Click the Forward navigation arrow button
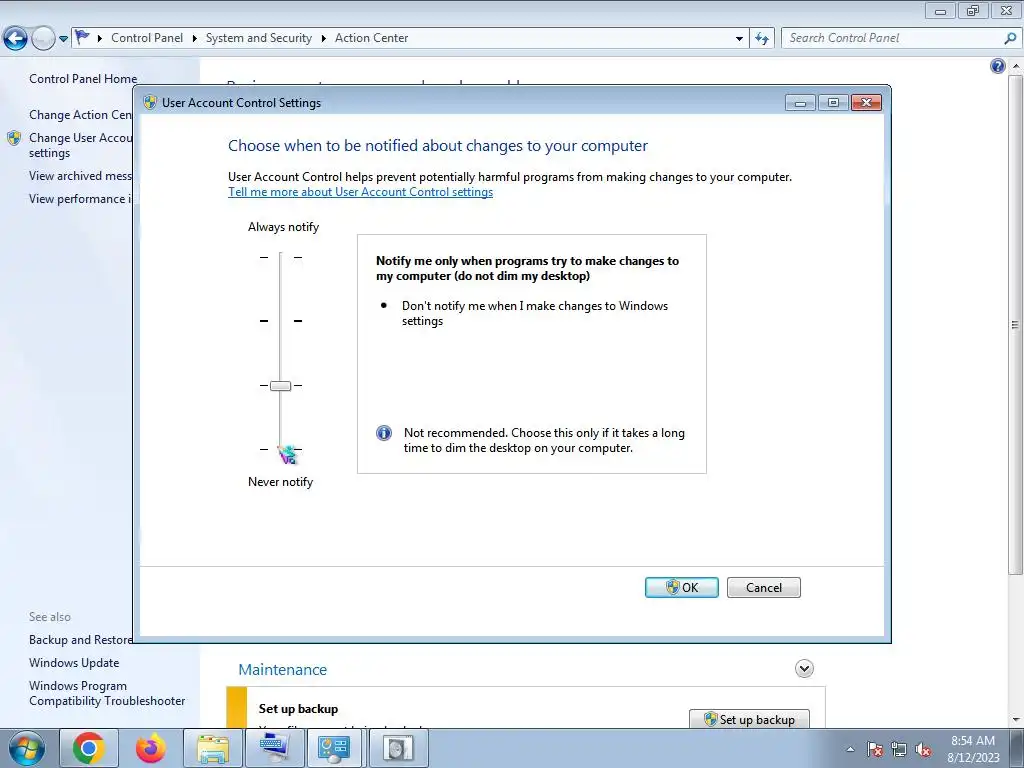This screenshot has height=768, width=1024. click(x=43, y=39)
